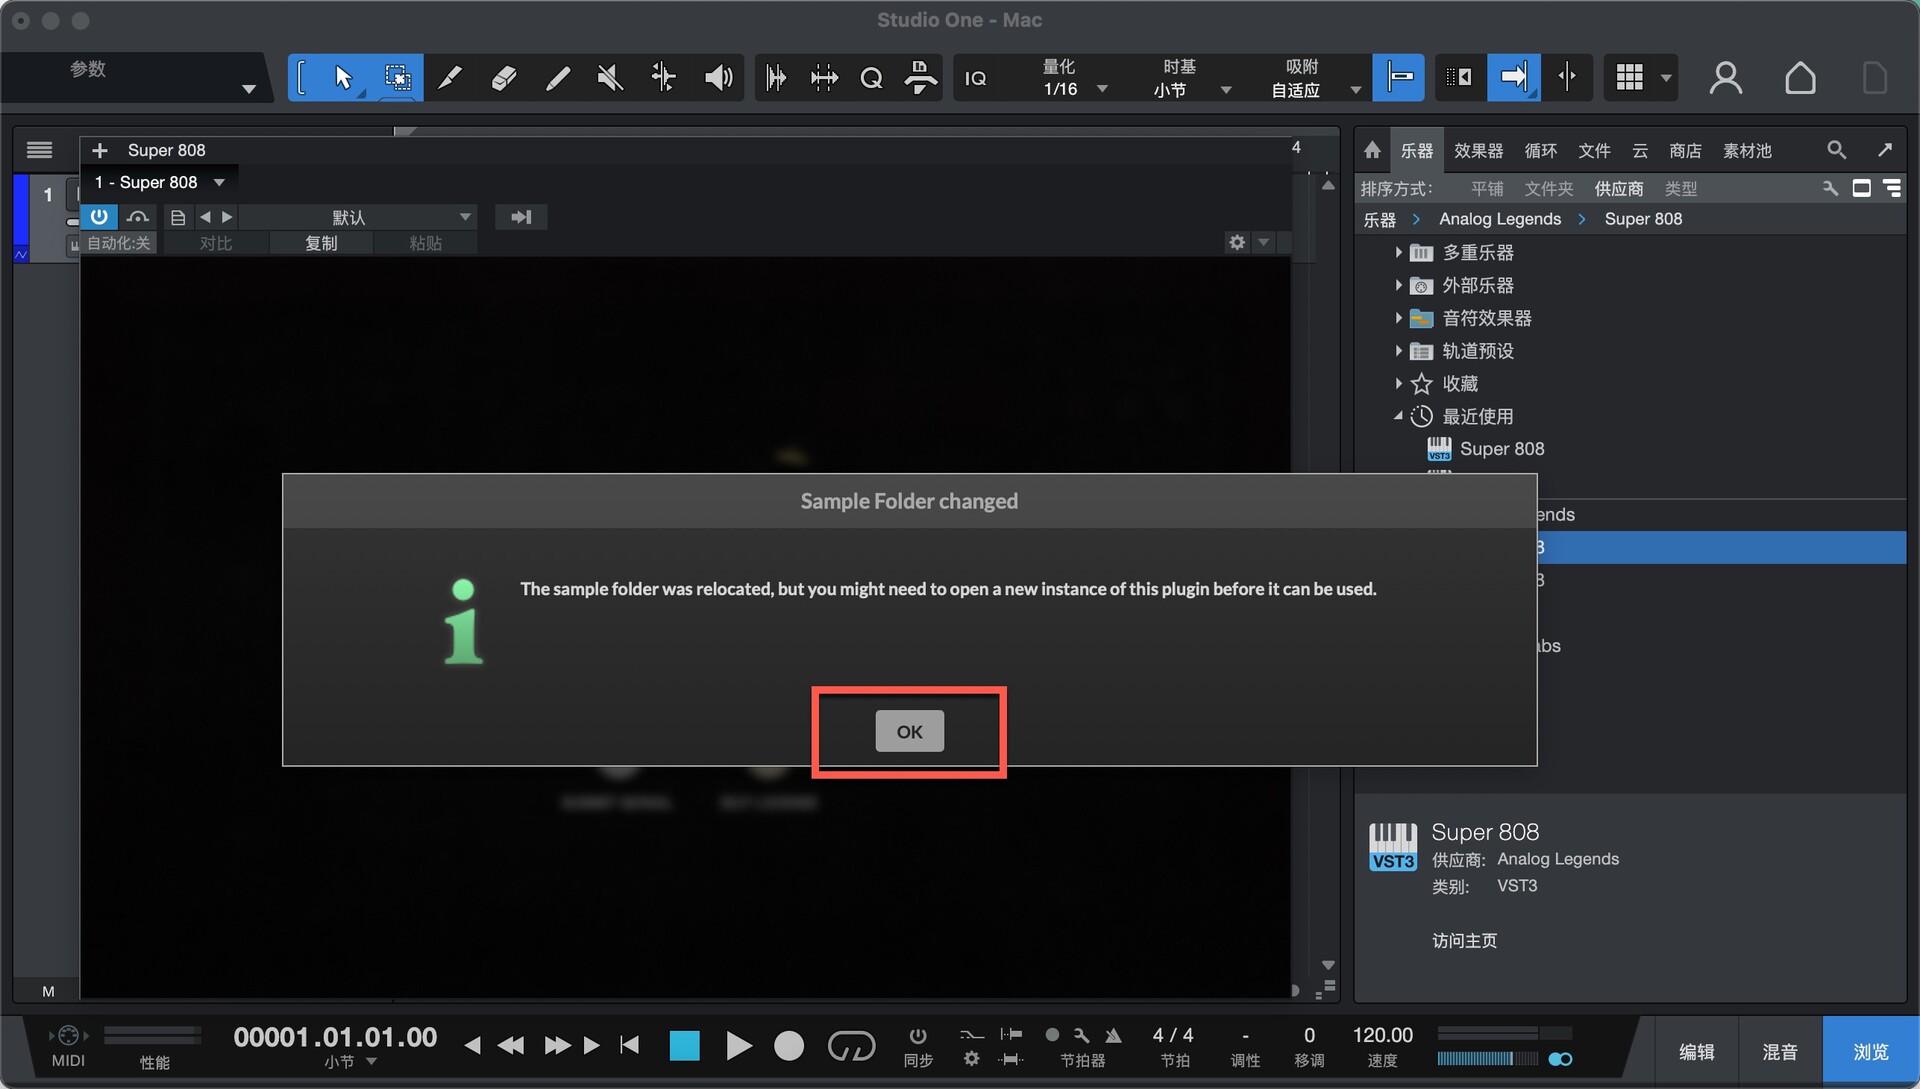Switch to the 效果器 browser tab
The width and height of the screenshot is (1920, 1089).
point(1478,150)
